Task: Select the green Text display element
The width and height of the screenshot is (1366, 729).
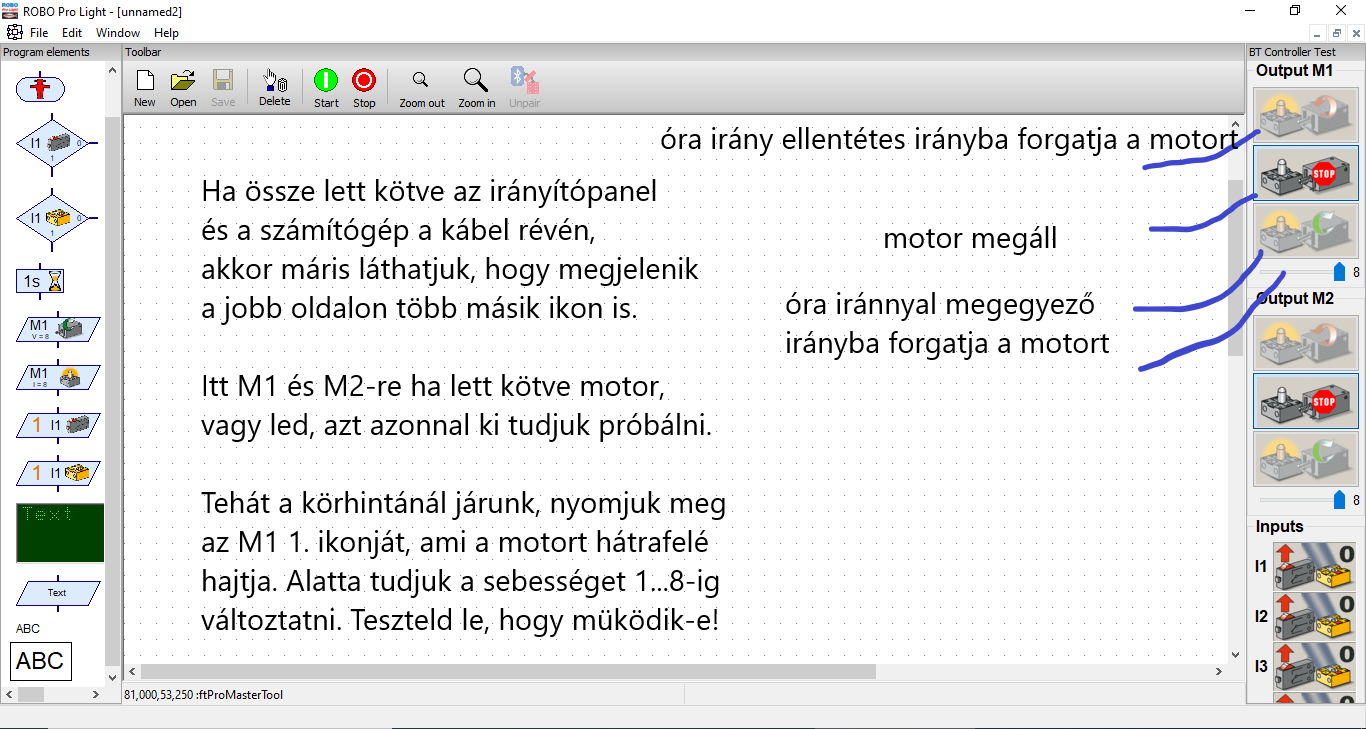Action: [59, 532]
